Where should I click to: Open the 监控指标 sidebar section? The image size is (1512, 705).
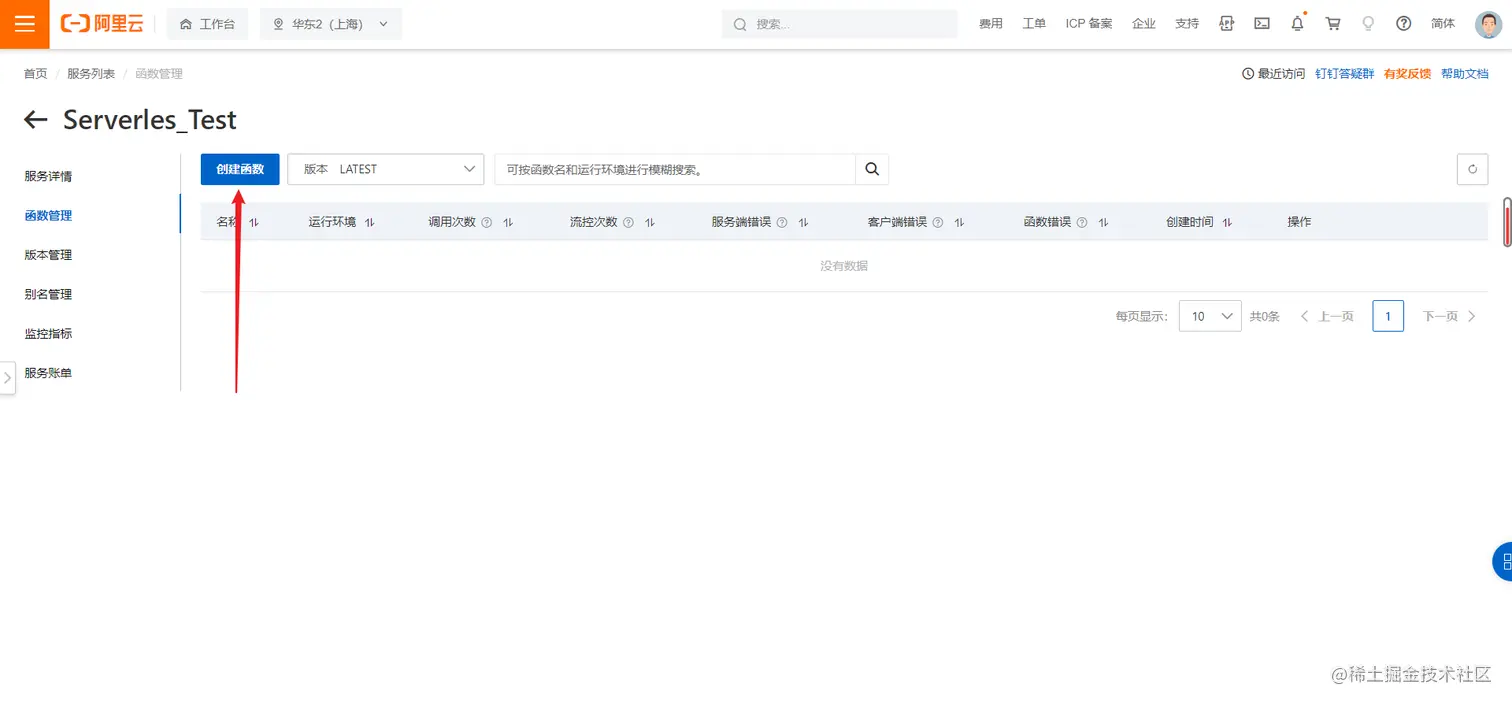click(x=47, y=333)
